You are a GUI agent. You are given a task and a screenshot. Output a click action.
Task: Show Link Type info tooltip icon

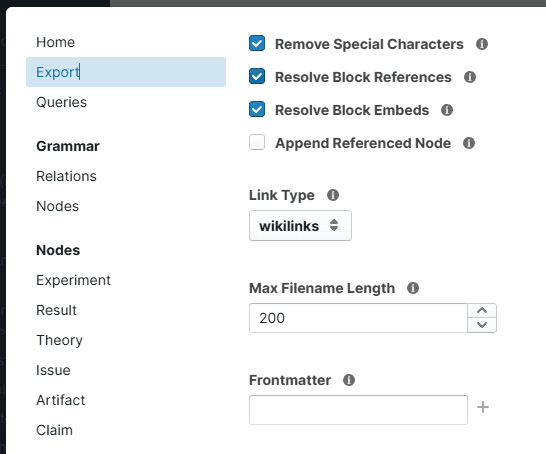click(333, 195)
